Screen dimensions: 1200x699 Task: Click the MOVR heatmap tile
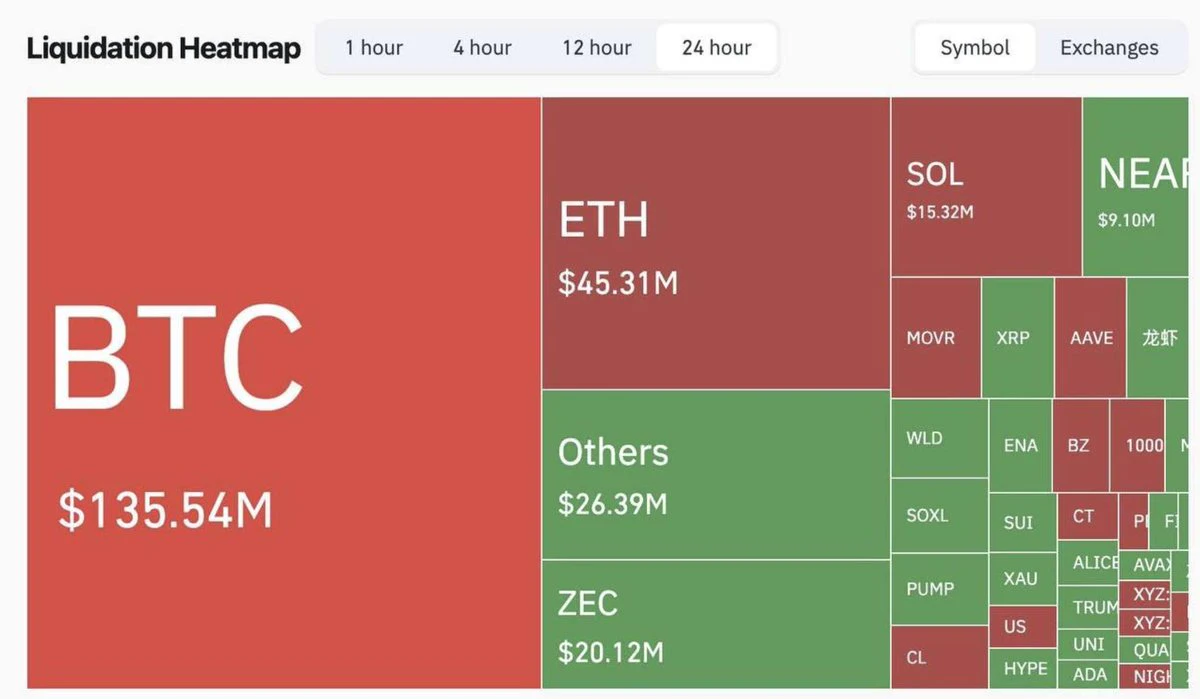pyautogui.click(x=936, y=337)
